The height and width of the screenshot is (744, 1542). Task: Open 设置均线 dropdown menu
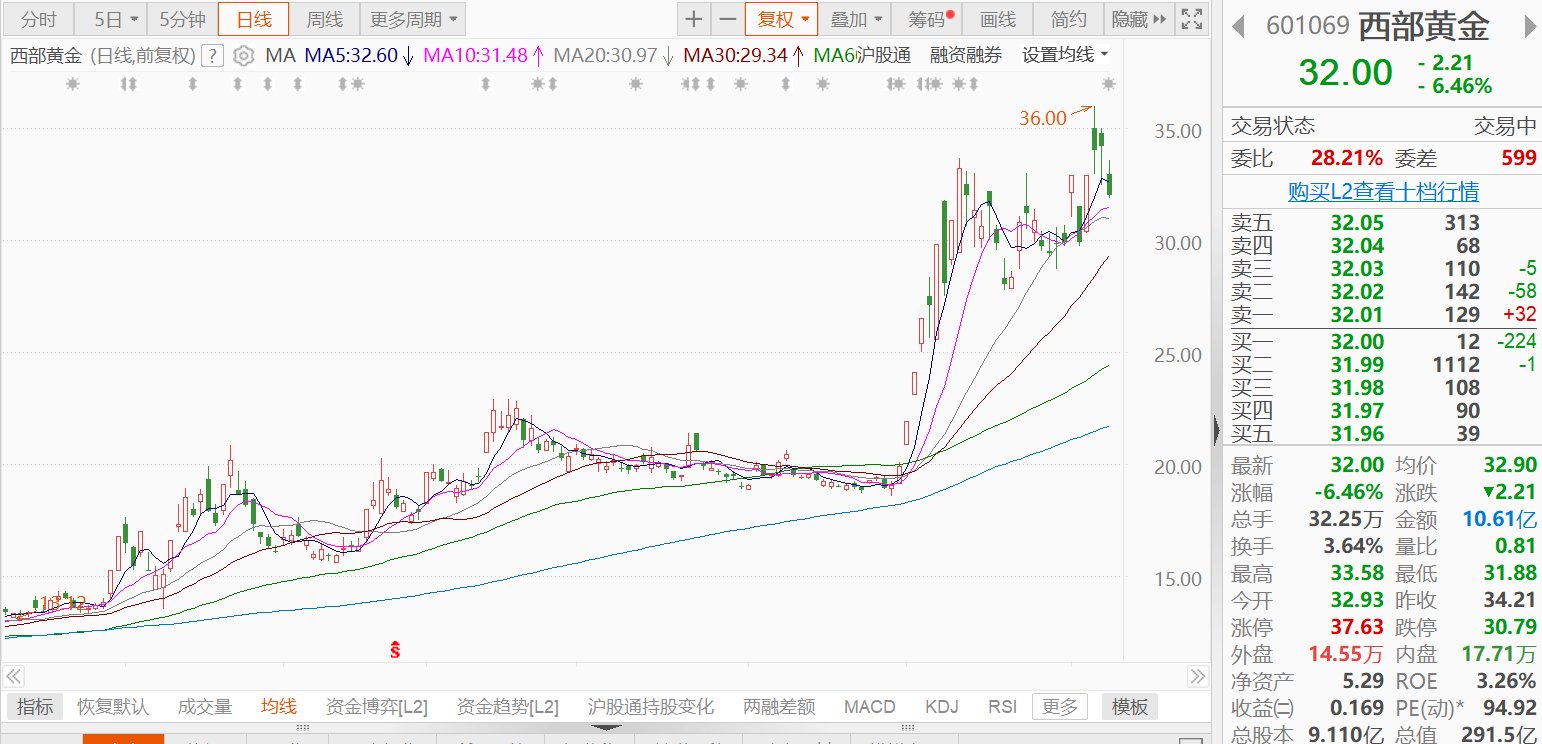click(1065, 56)
